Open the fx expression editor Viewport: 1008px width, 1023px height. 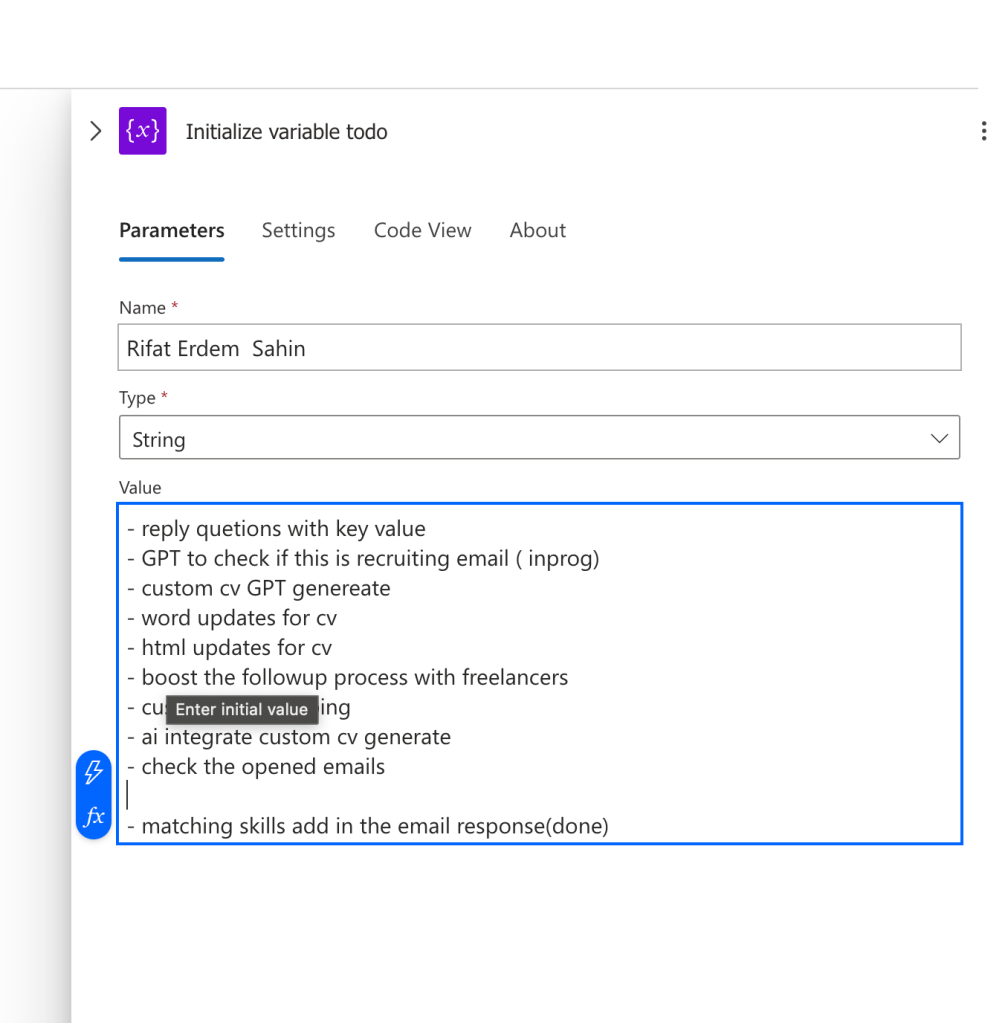point(94,816)
